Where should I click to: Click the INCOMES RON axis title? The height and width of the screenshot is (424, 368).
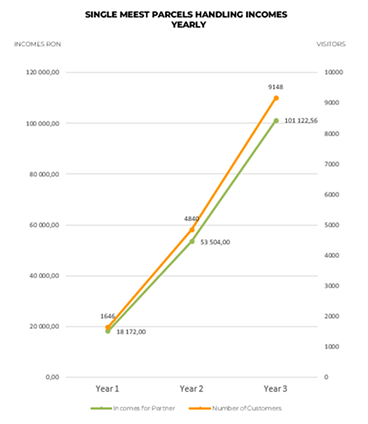37,44
